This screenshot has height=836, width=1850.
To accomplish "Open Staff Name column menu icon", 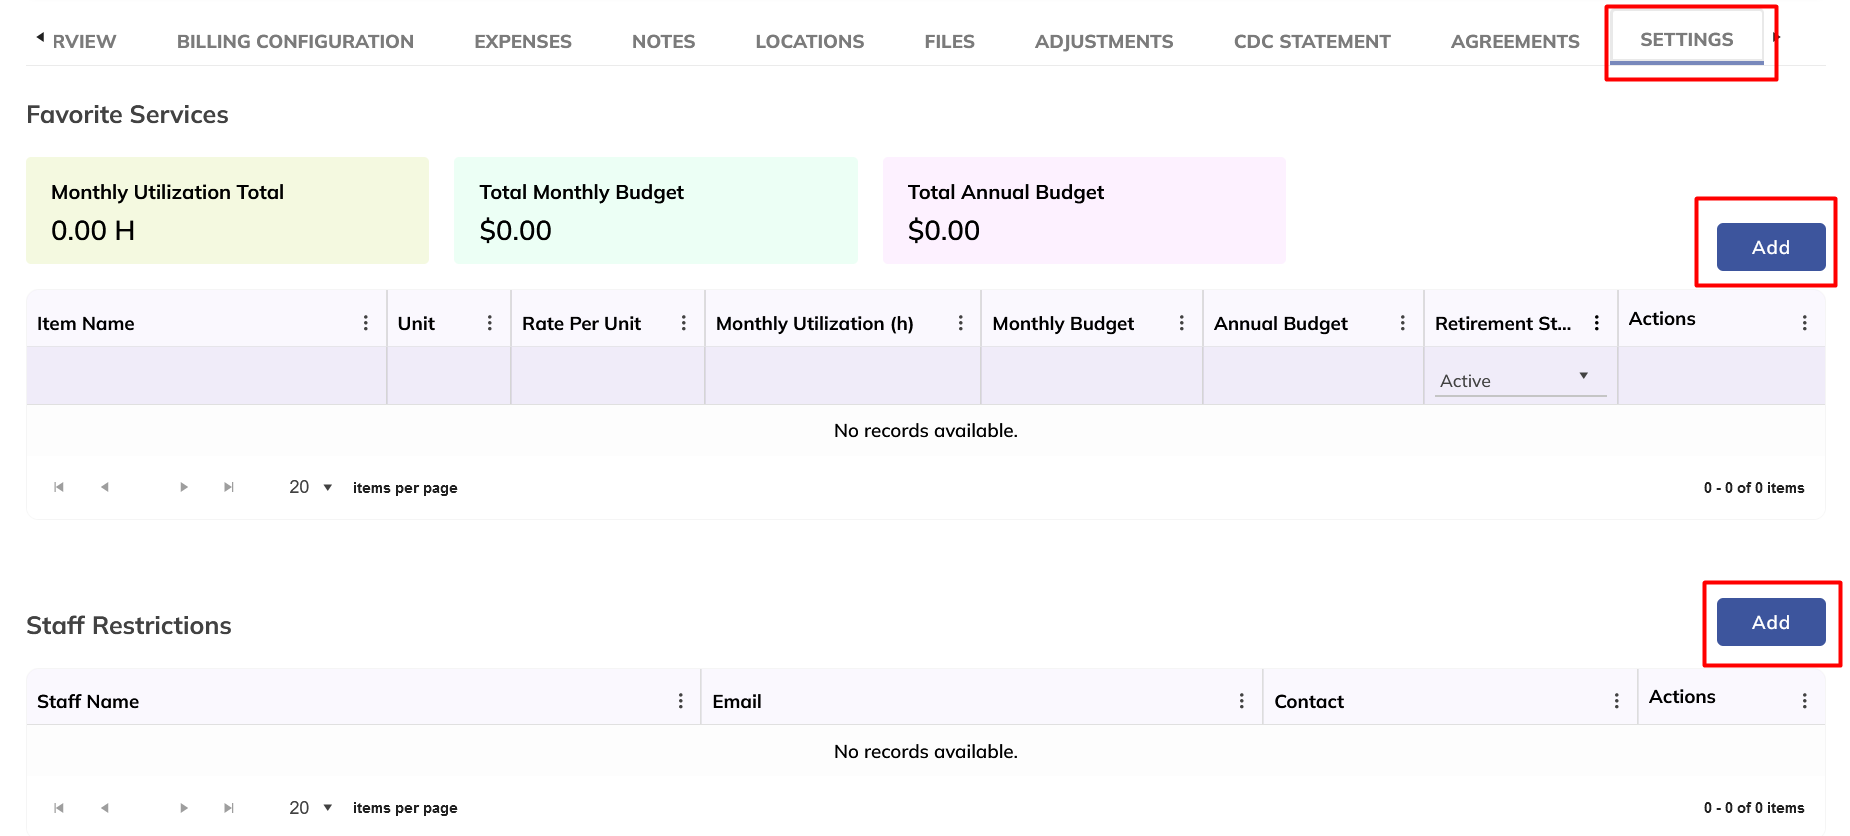I will pos(681,701).
